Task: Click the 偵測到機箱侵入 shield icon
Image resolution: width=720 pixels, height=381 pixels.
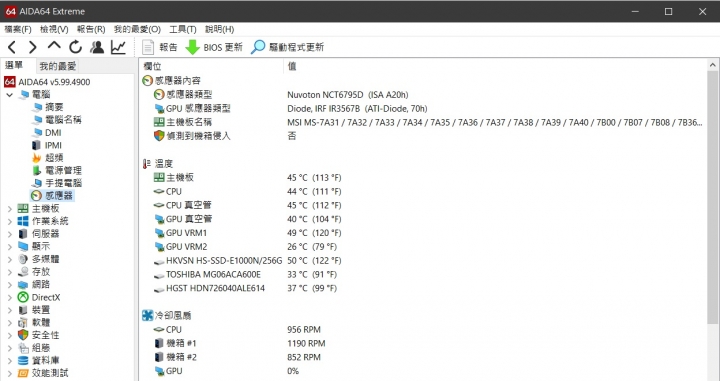Action: pos(159,136)
